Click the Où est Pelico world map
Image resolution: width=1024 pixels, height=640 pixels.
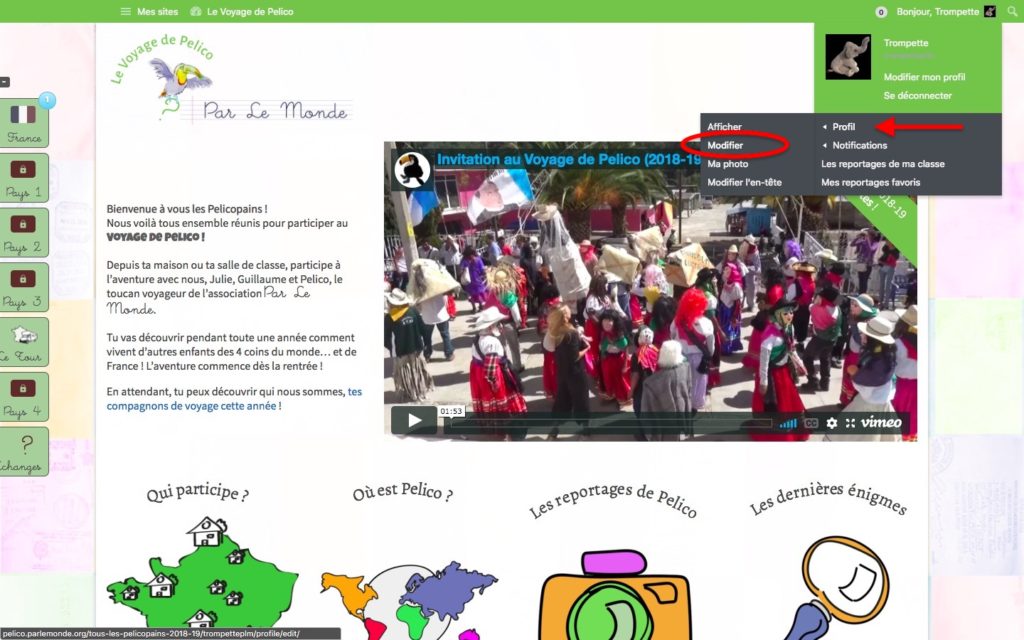click(409, 600)
